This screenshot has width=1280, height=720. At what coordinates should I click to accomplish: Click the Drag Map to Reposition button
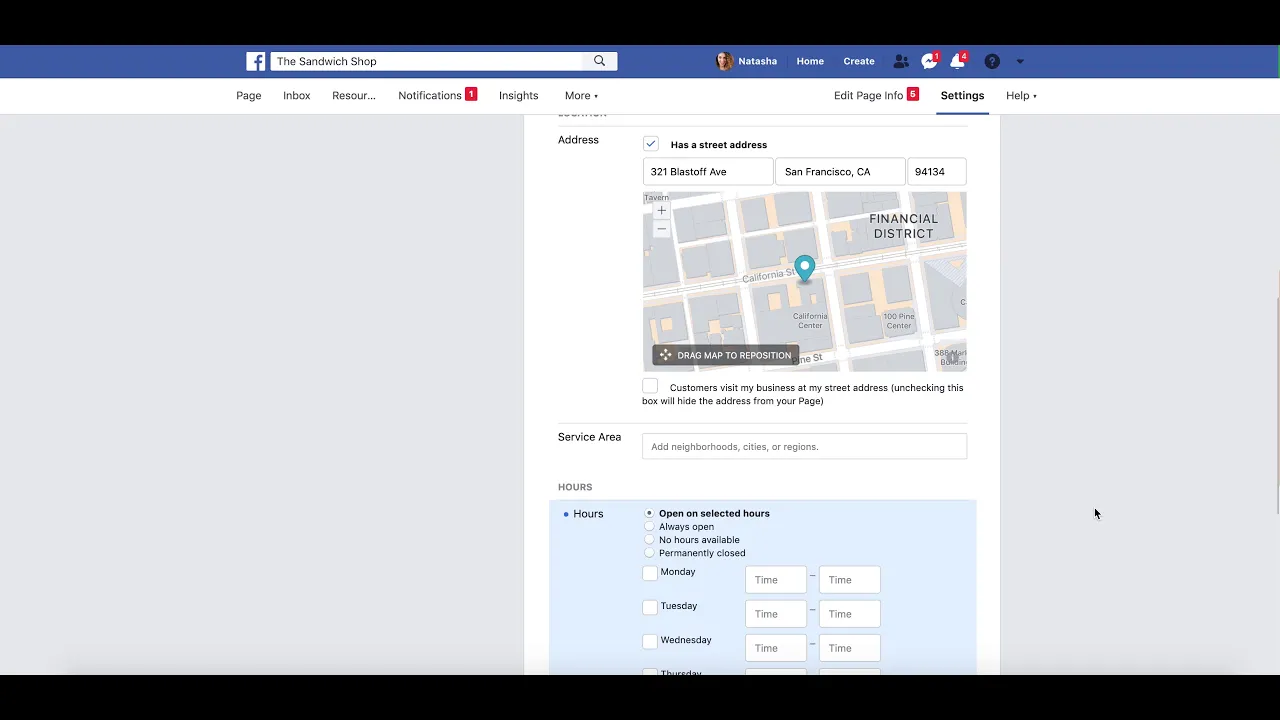pyautogui.click(x=726, y=355)
